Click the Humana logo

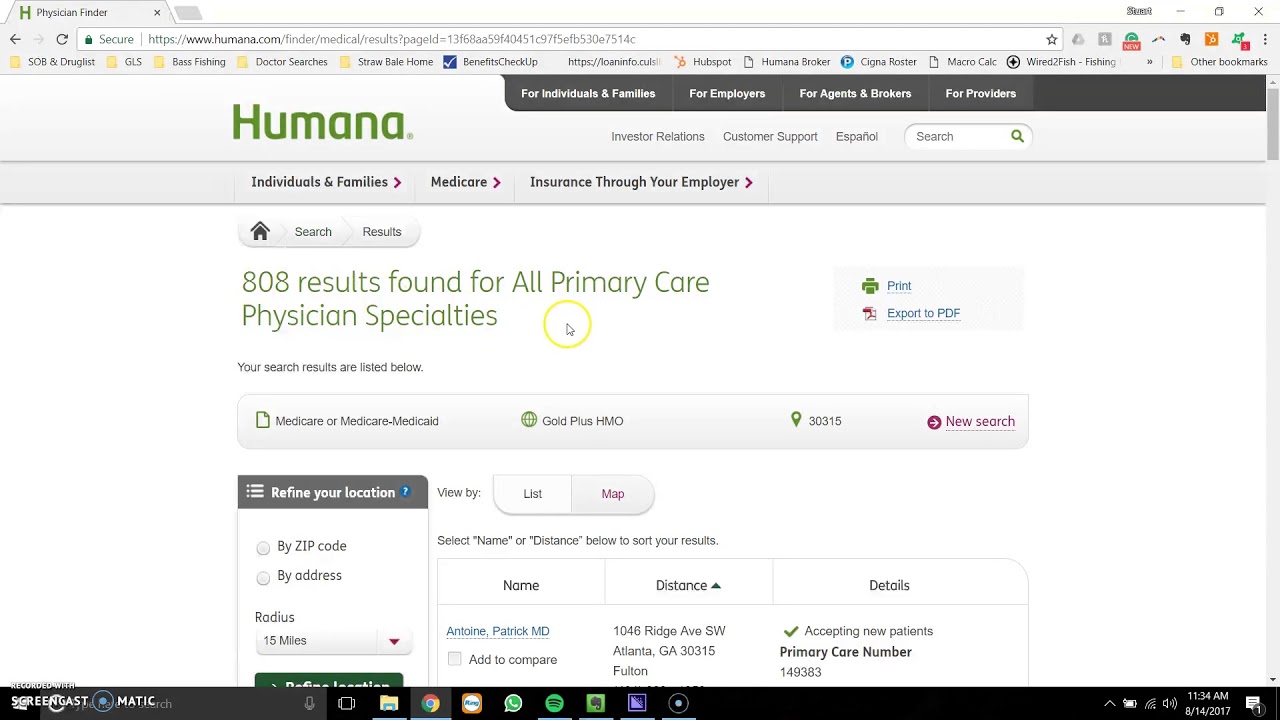pos(322,122)
